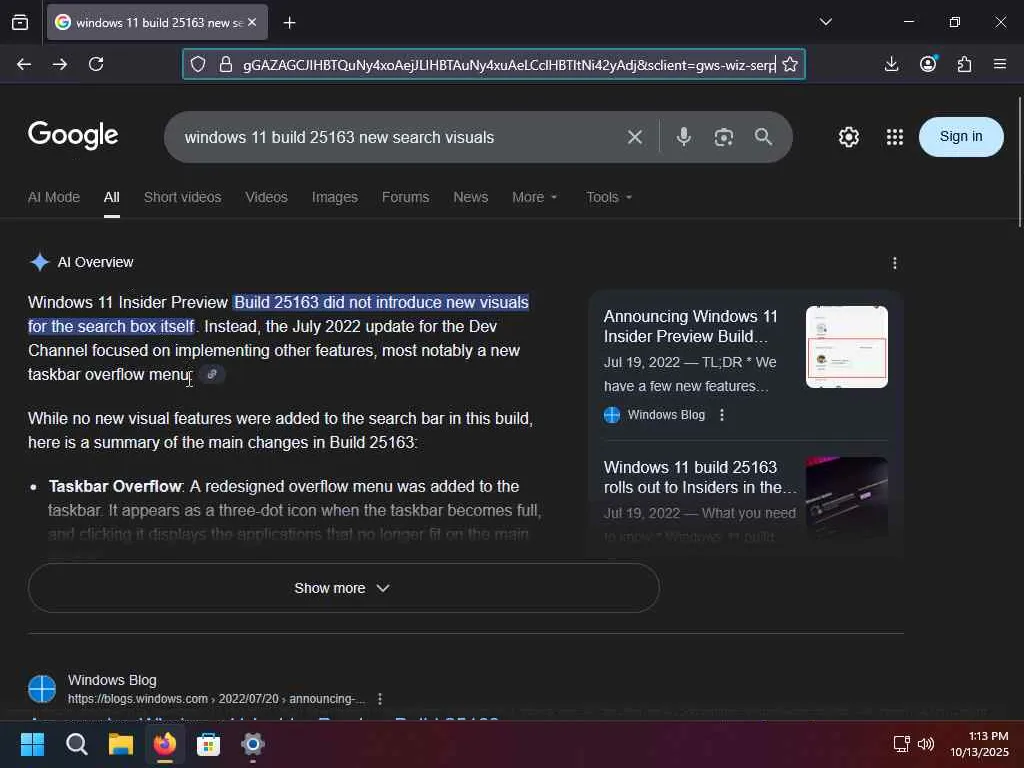Screen dimensions: 1024x768
Task: Click the Windows Blog result favicon
Action: pos(42,689)
